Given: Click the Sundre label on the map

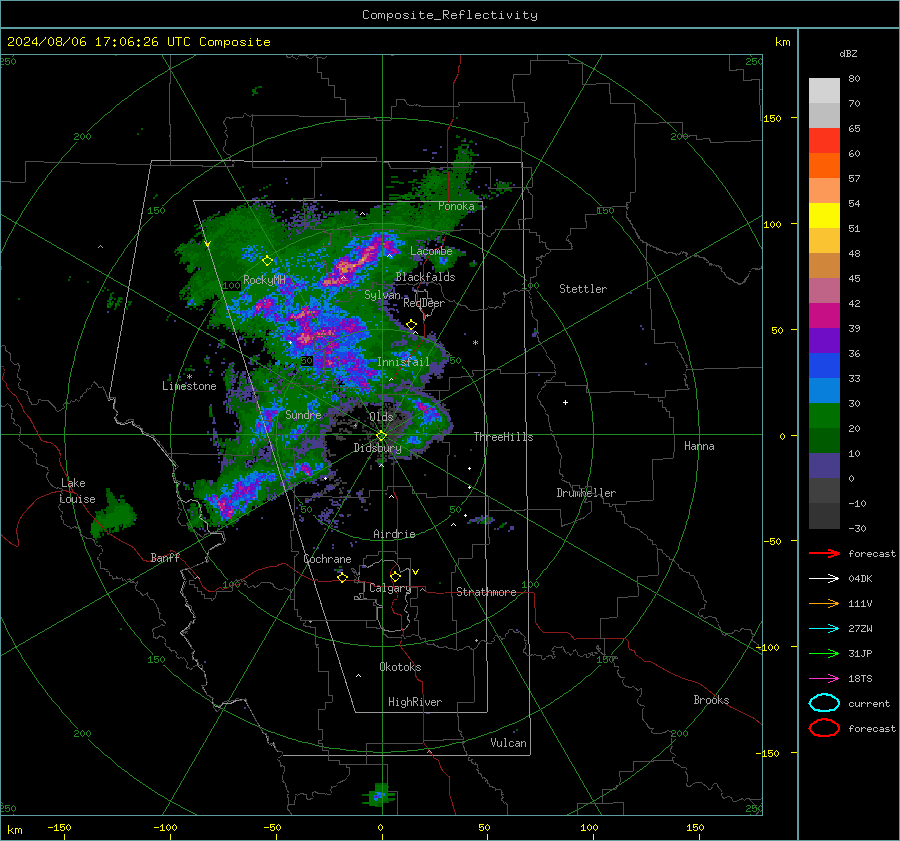Looking at the screenshot, I should [x=303, y=414].
